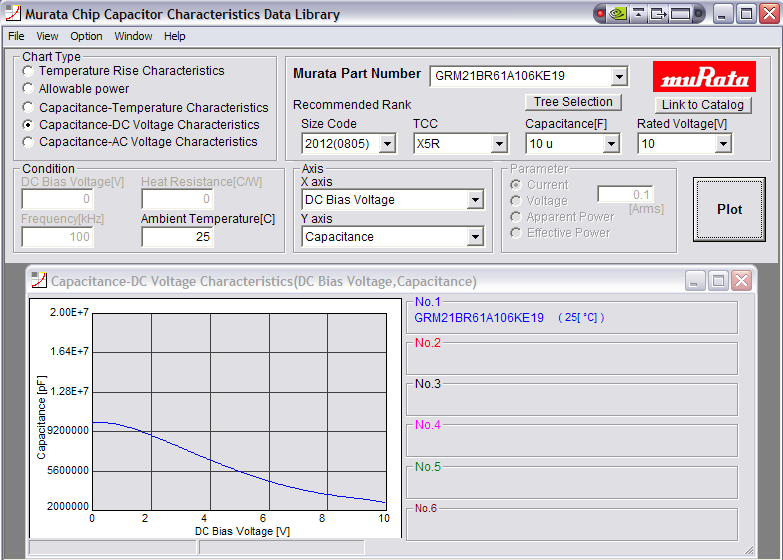Screen dimensions: 783x560
Task: Open the Rated Voltage[V] dropdown
Action: pyautogui.click(x=723, y=144)
